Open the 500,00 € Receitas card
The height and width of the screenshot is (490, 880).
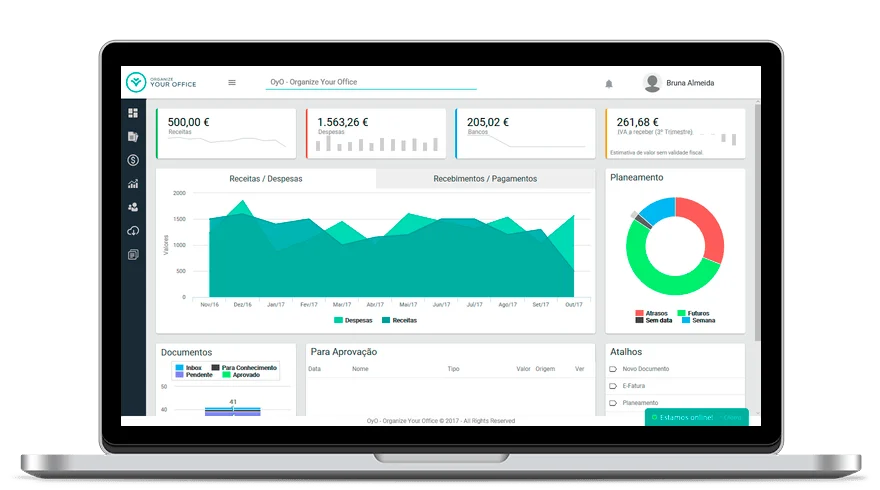(x=226, y=134)
